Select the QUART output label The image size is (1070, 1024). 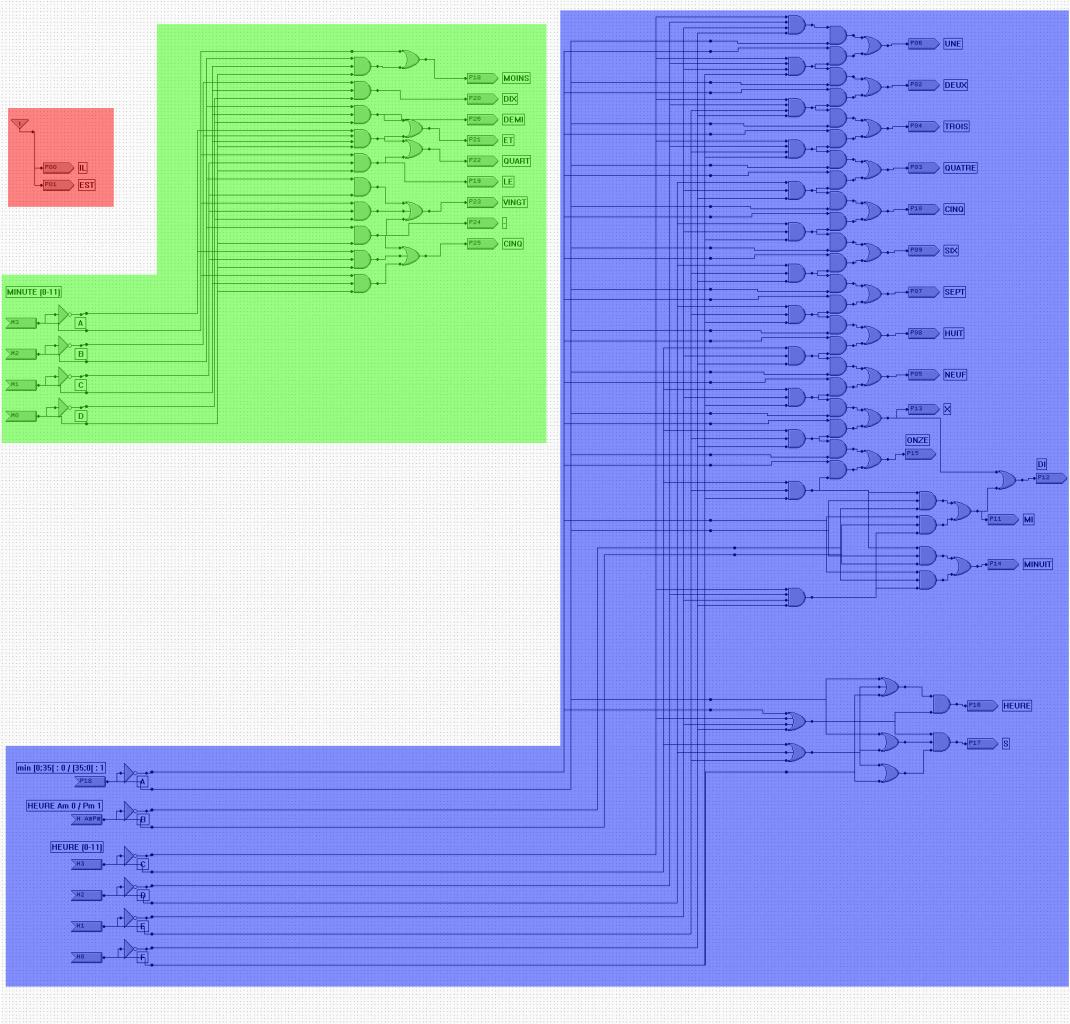coord(517,161)
